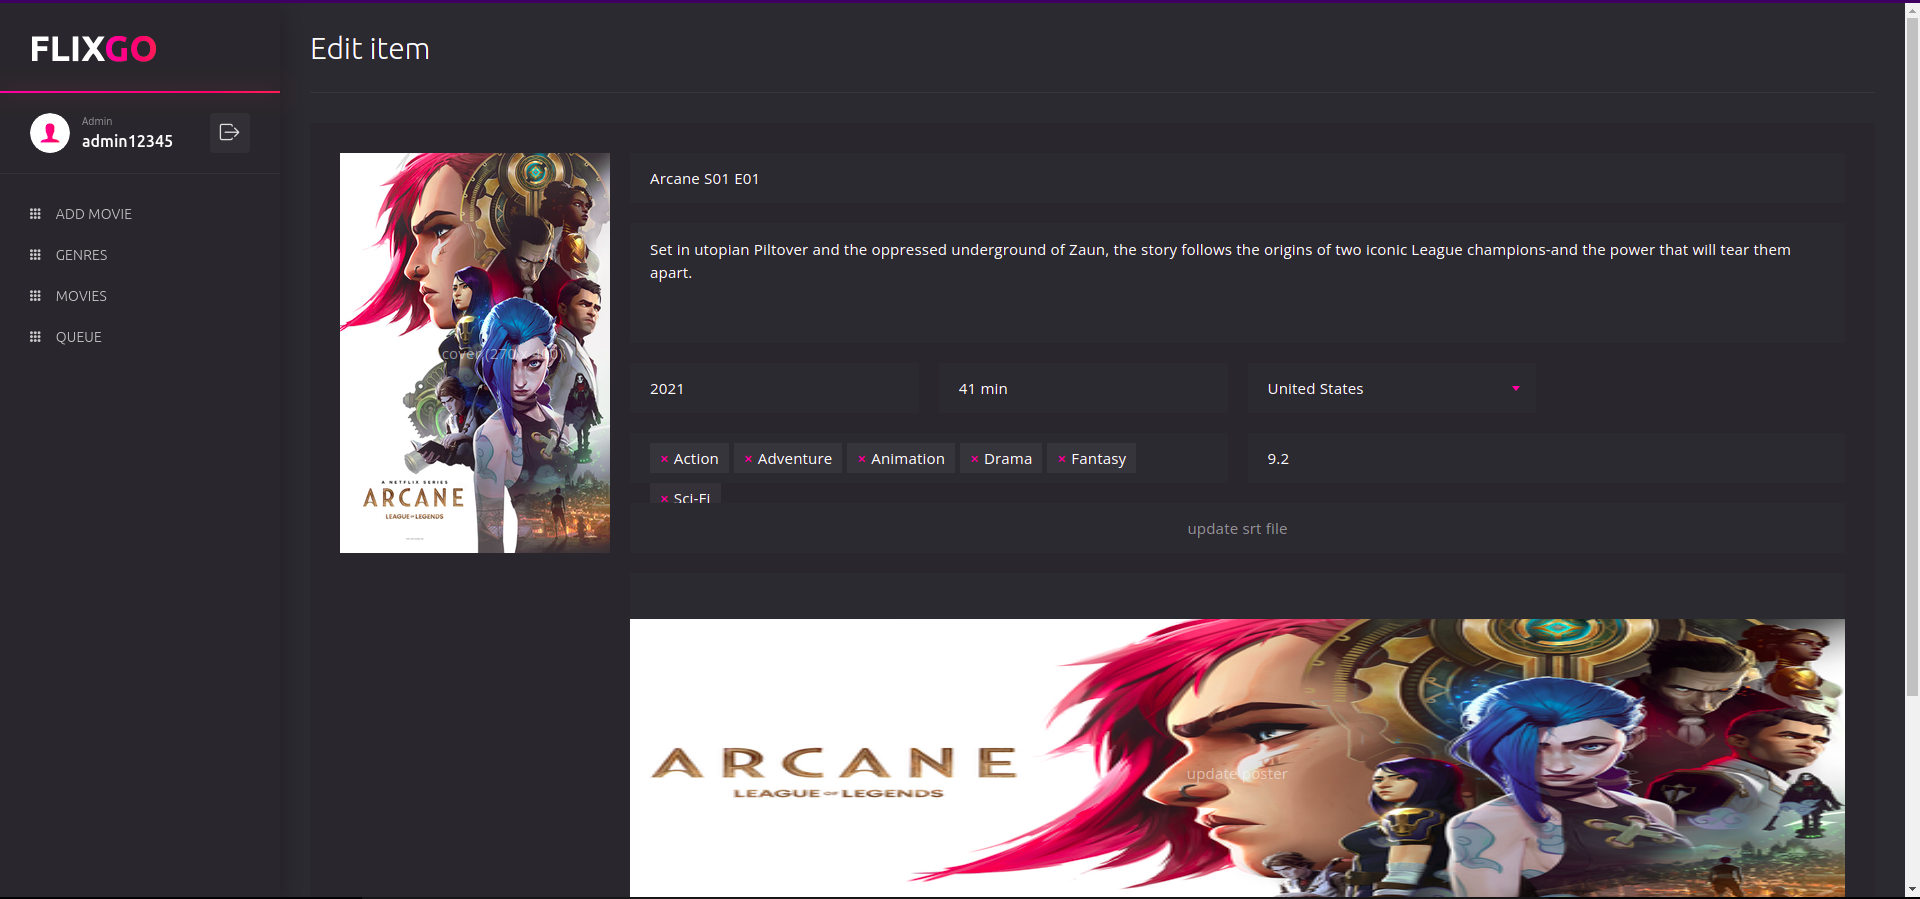
Task: Click the Animation genre tag label
Action: coord(907,459)
